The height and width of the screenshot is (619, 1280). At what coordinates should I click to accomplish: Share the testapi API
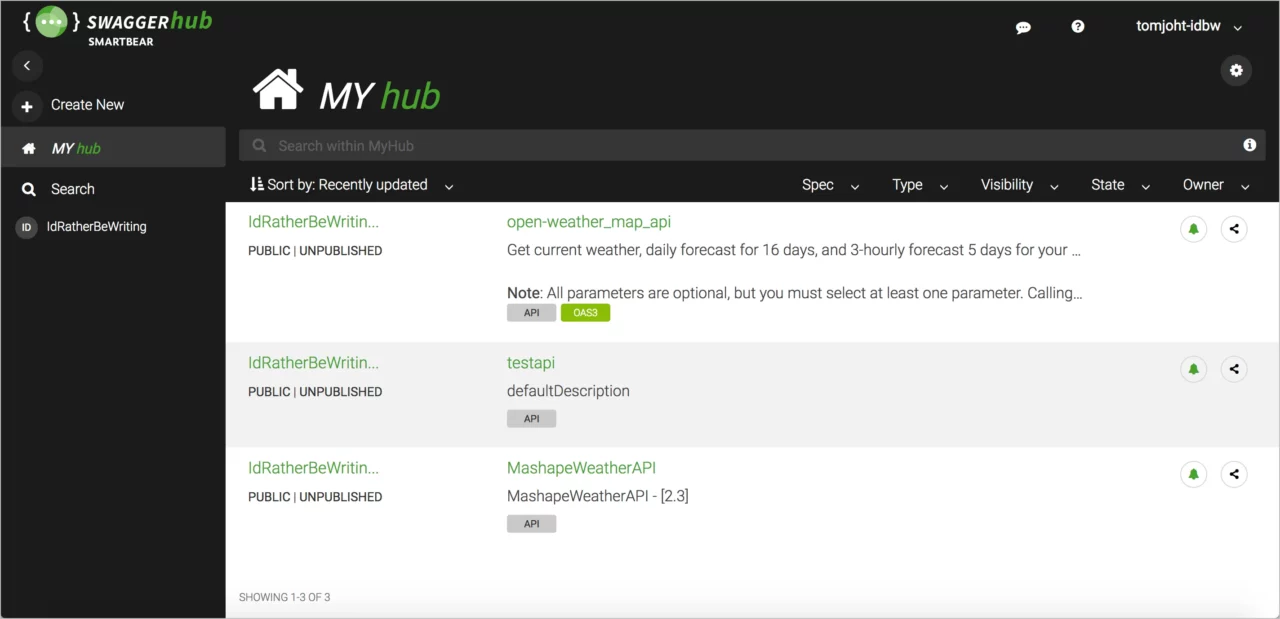[1234, 369]
